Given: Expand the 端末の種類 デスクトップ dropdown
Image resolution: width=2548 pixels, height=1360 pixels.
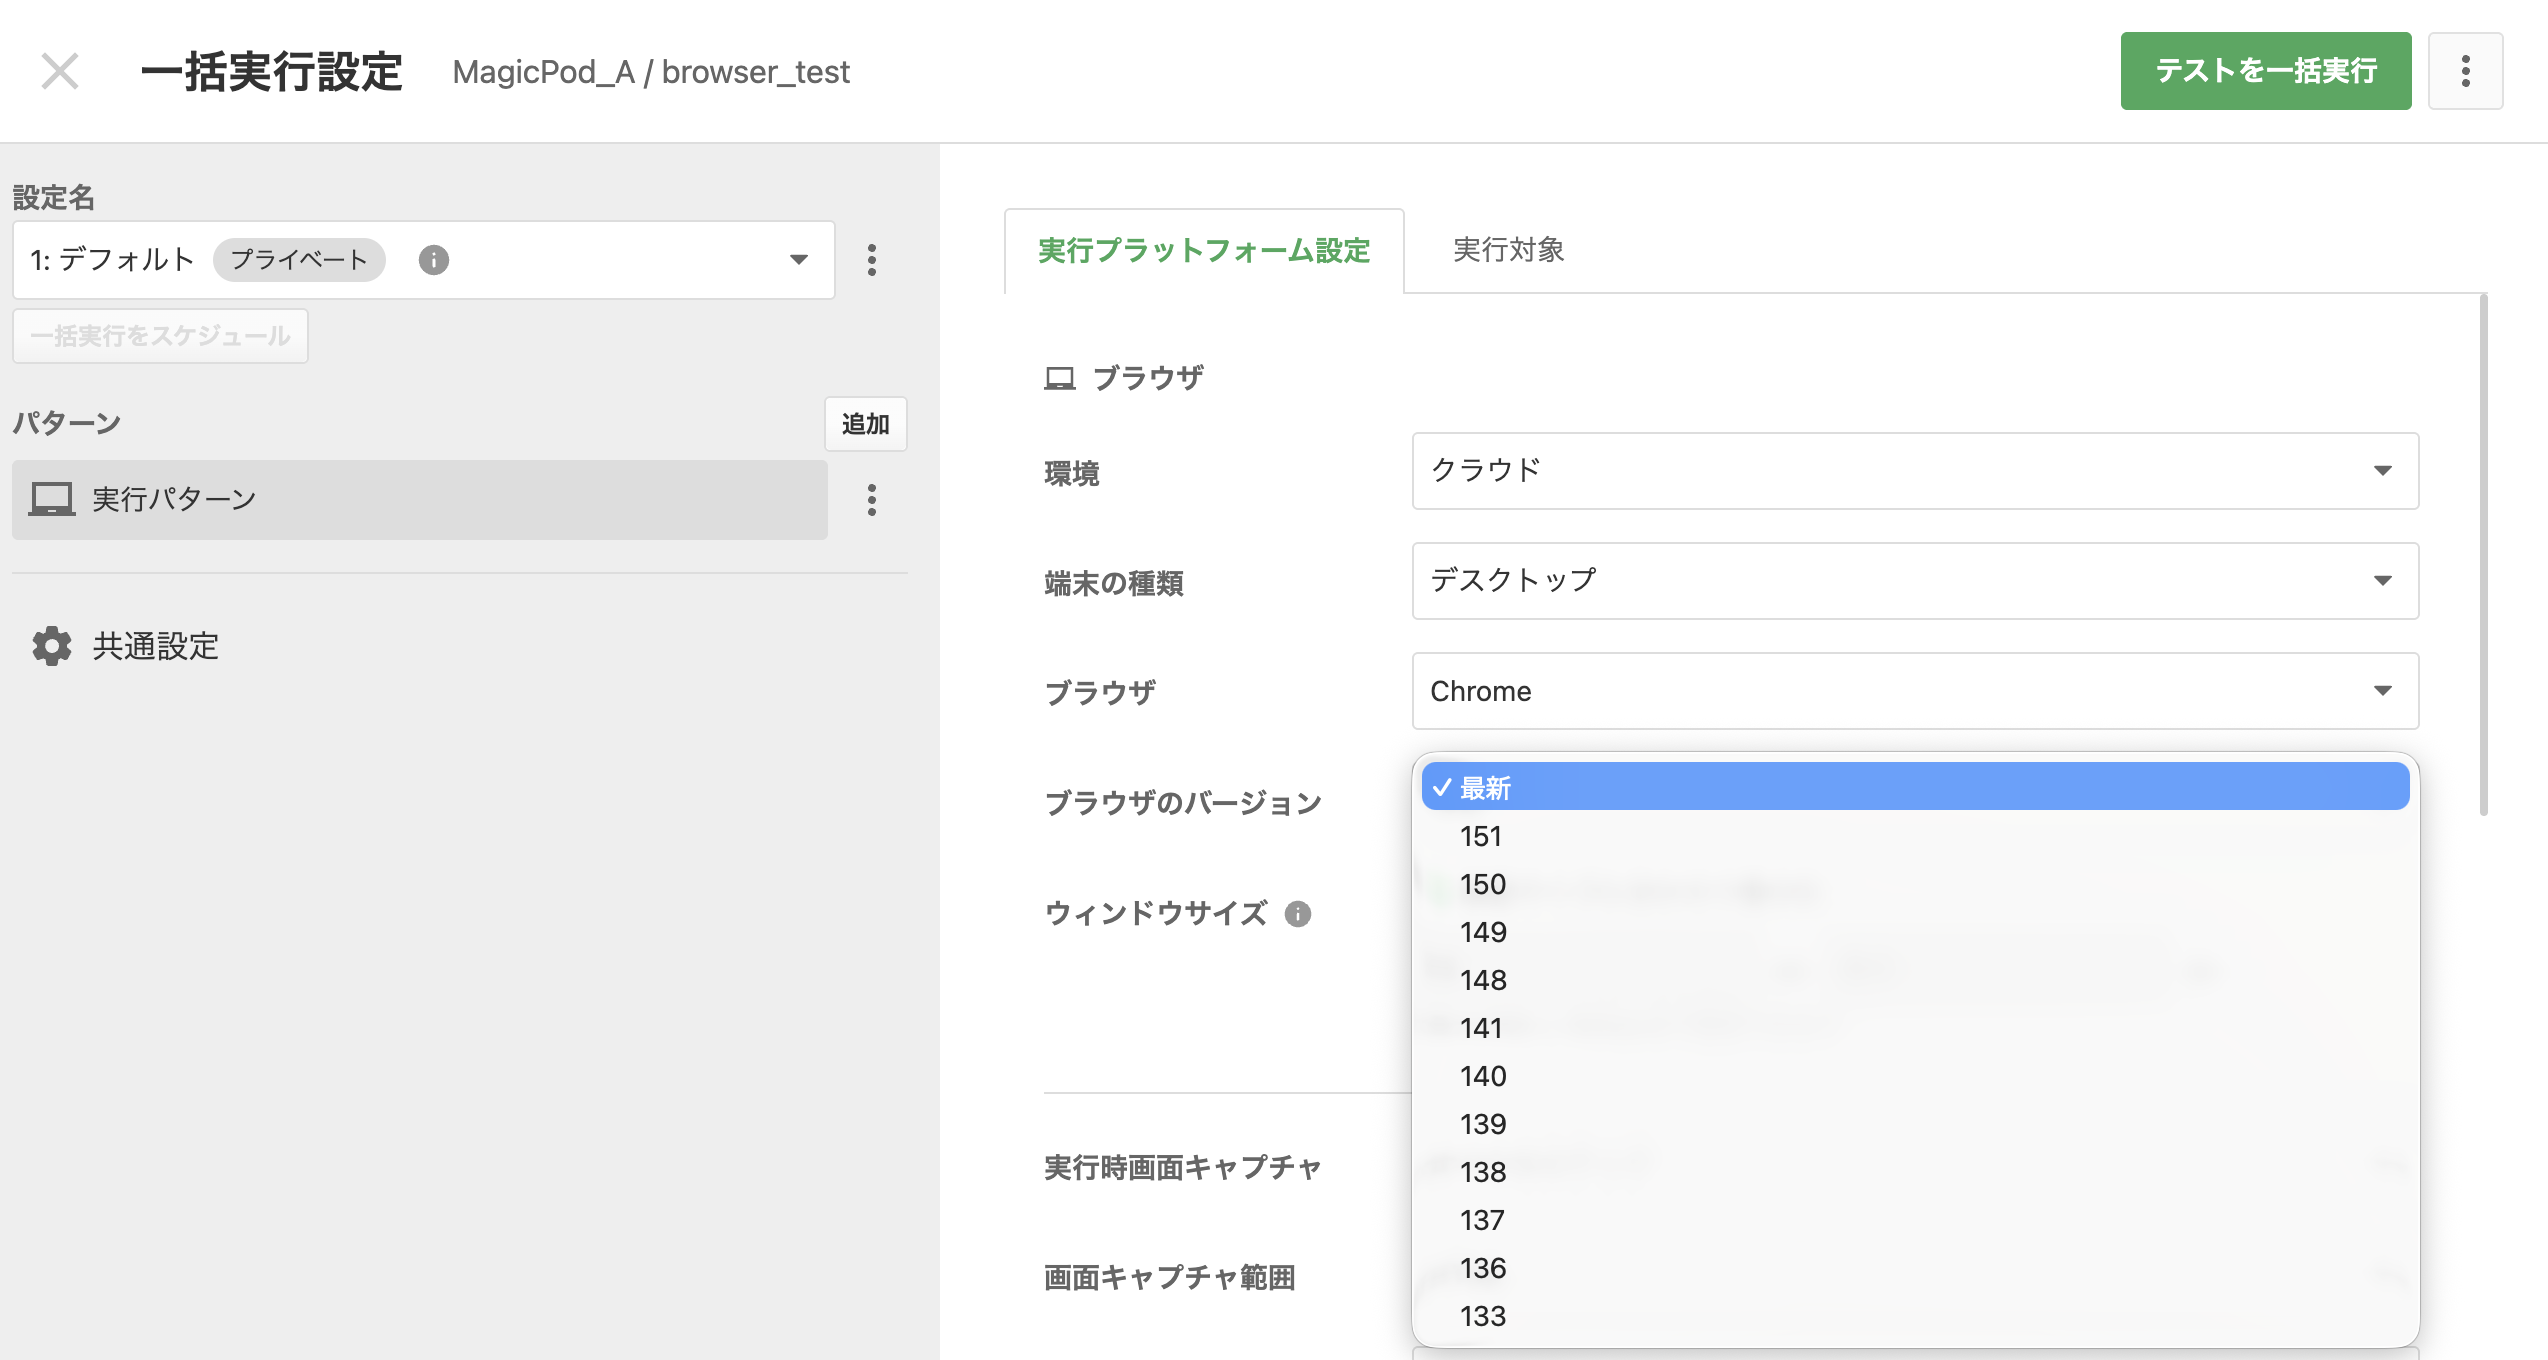Looking at the screenshot, I should pyautogui.click(x=1915, y=581).
